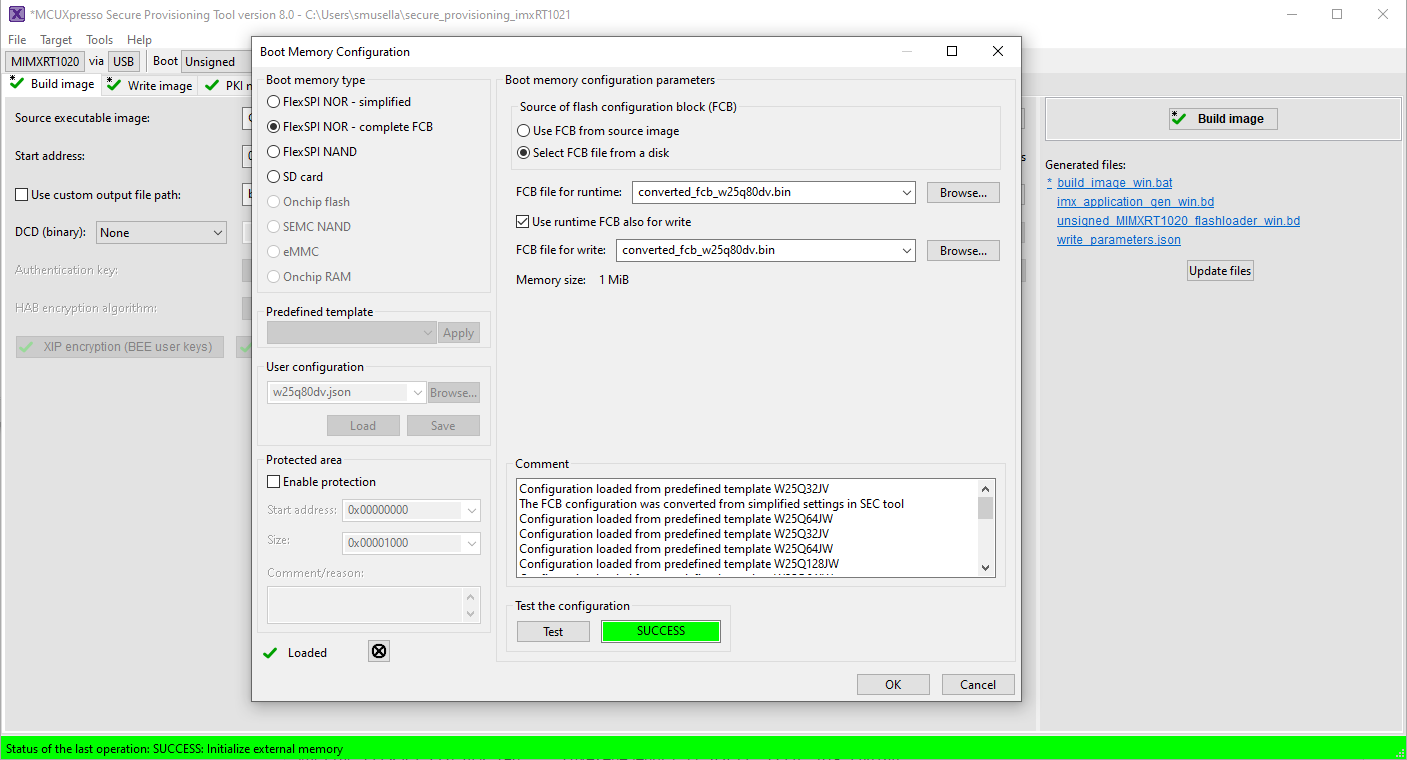Select the FlexSPI NAND boot memory type
Image resolution: width=1407 pixels, height=760 pixels.
click(273, 151)
